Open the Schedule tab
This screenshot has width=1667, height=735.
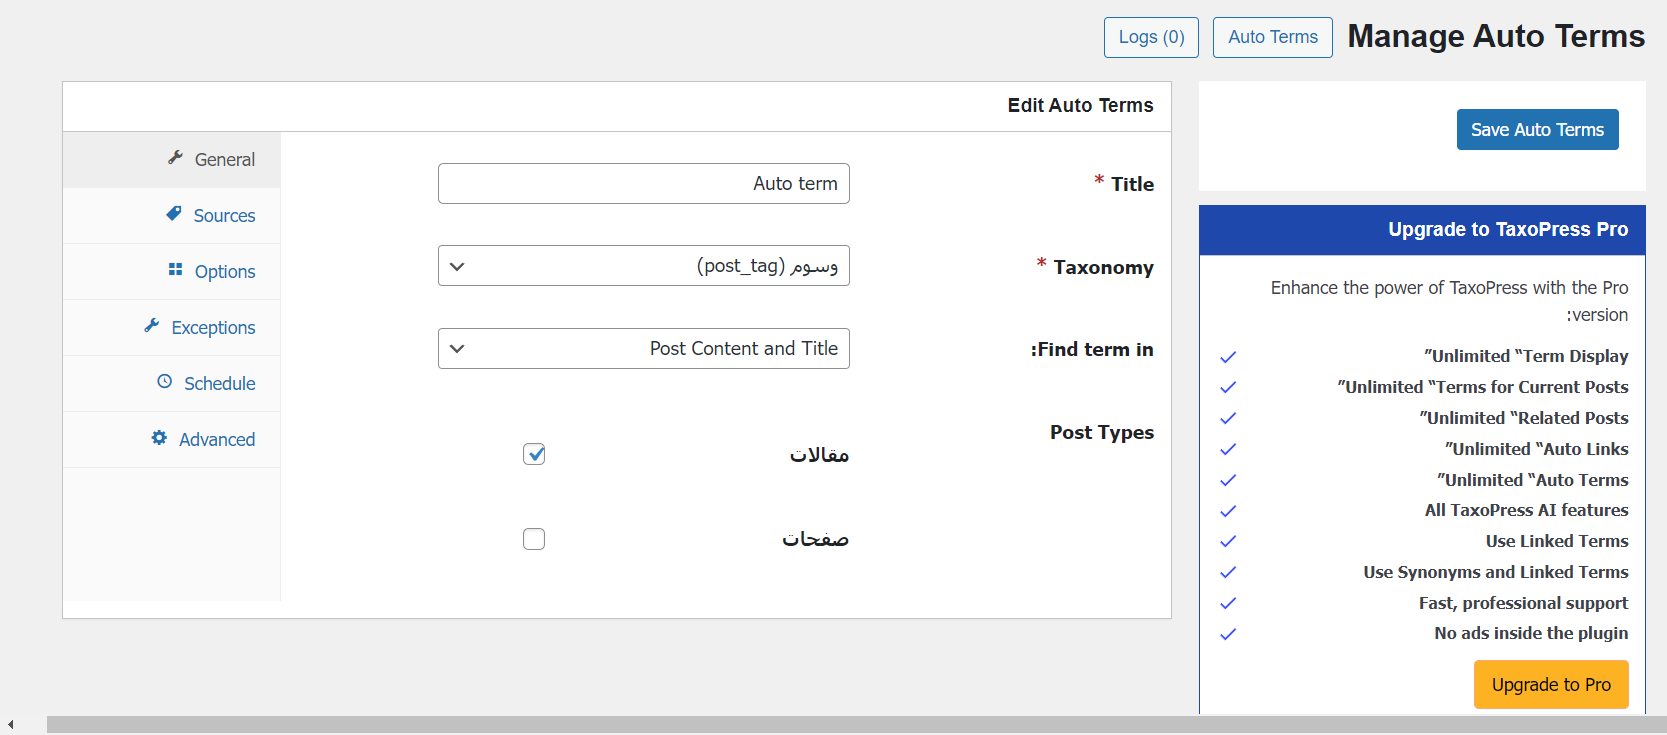[219, 384]
